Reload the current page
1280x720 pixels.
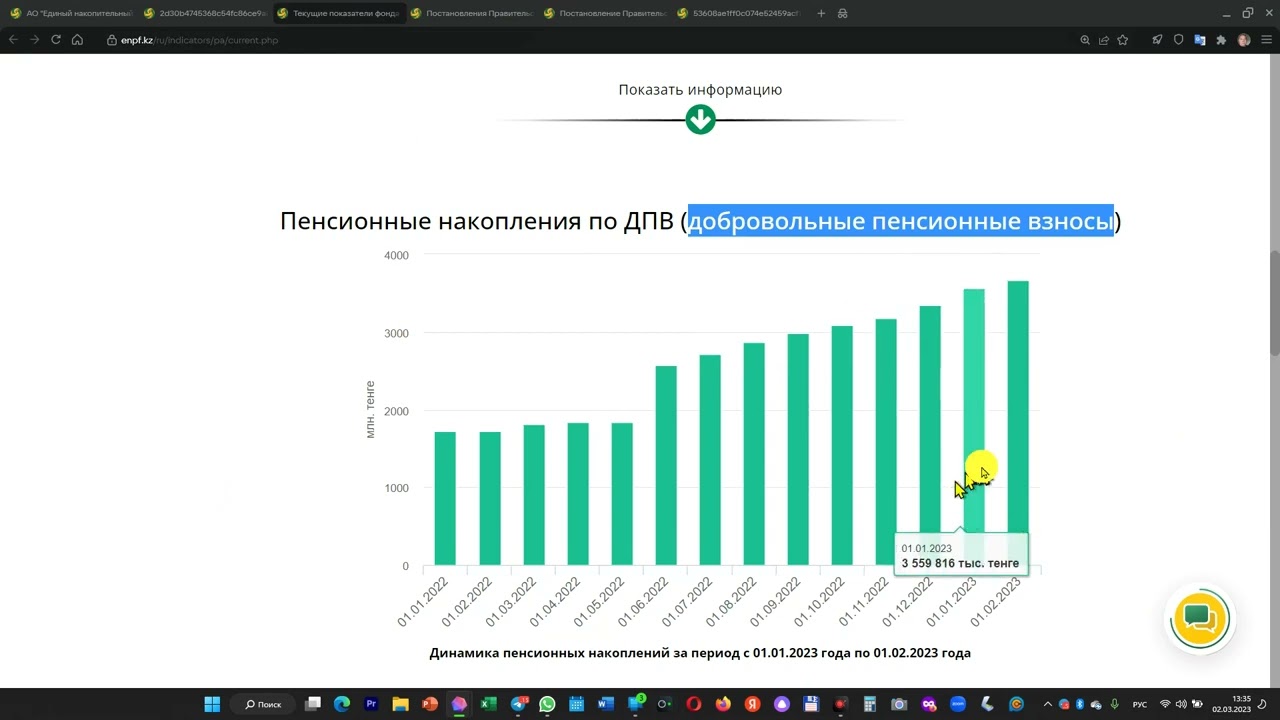point(56,40)
